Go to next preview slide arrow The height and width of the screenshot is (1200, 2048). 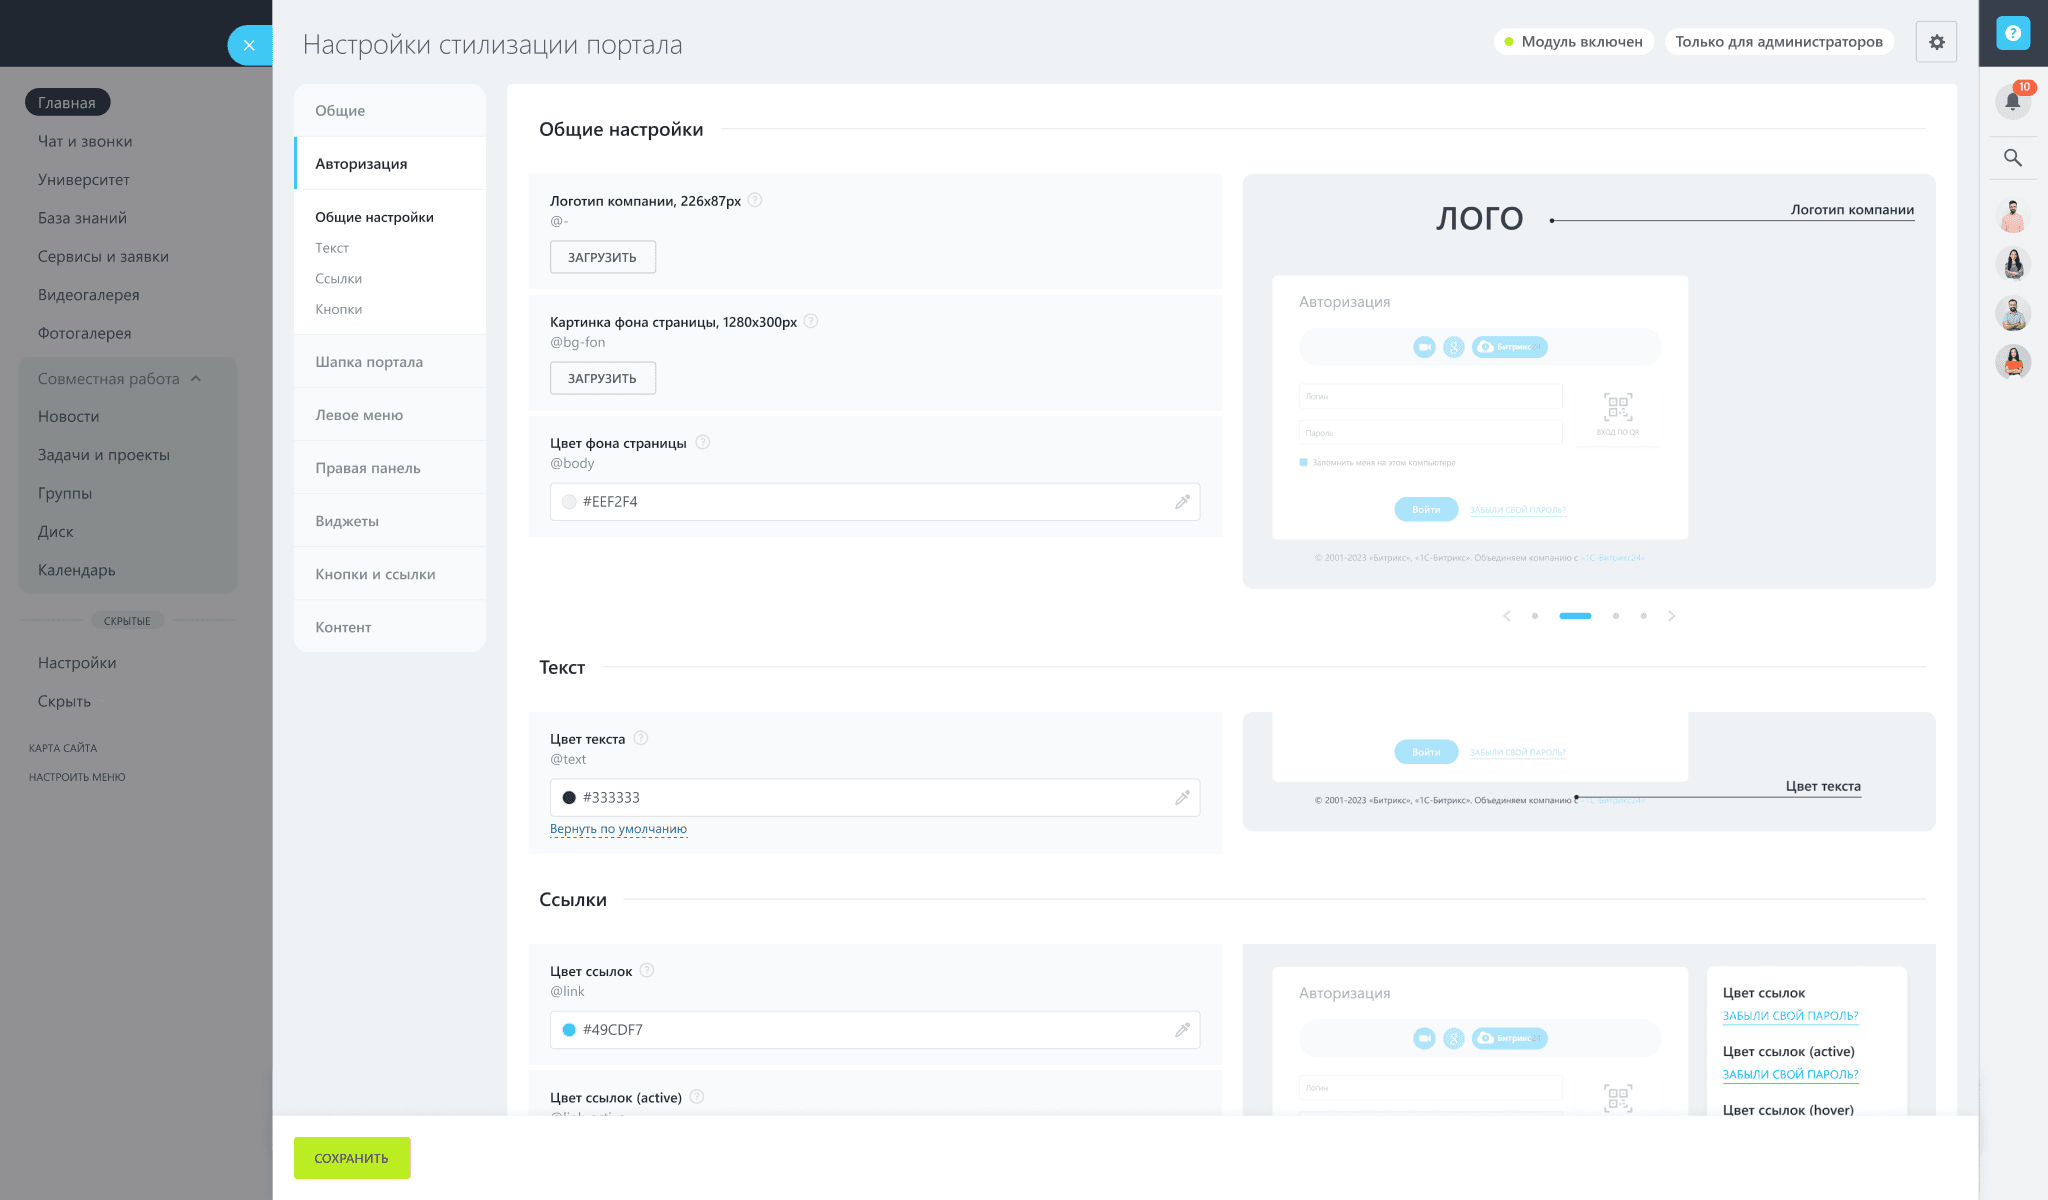[x=1671, y=616]
